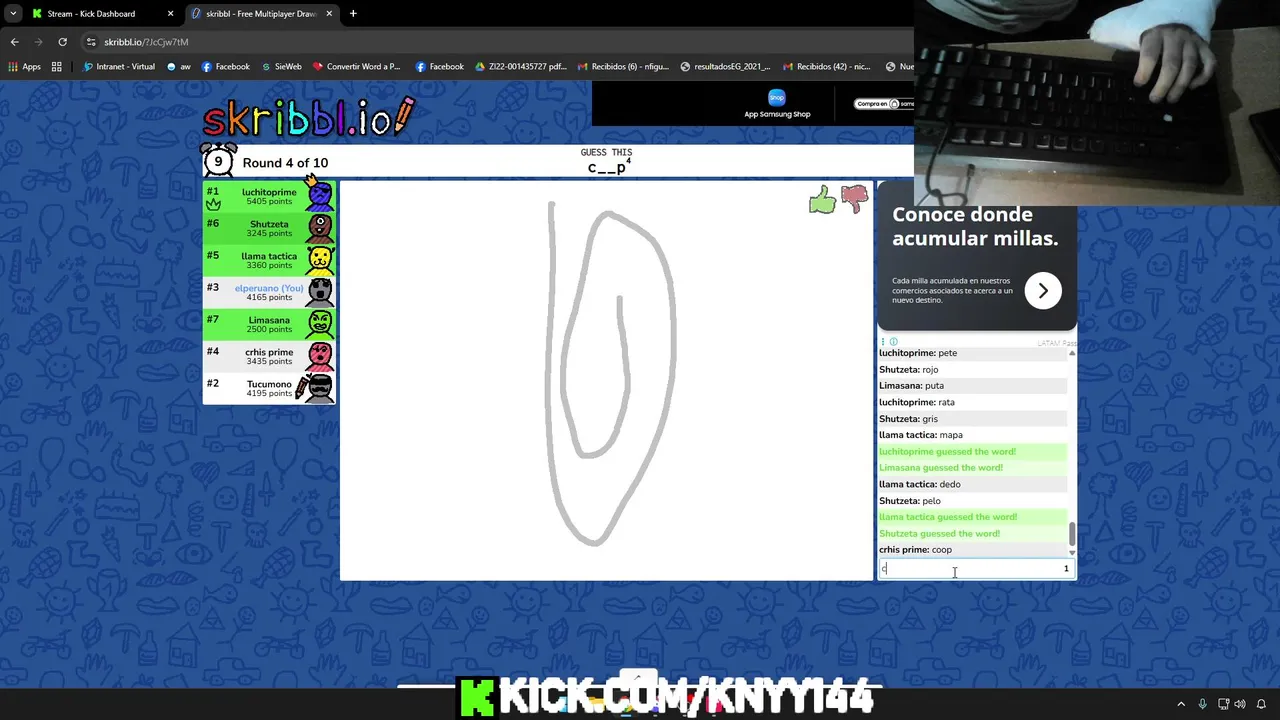Reload the skribbl page
This screenshot has width=1280, height=720.
62,42
